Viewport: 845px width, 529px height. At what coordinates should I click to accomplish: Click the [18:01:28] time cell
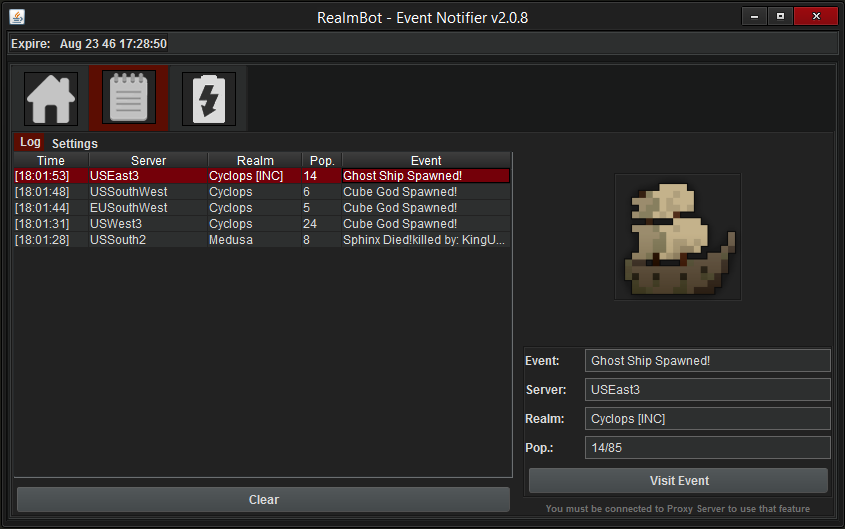[51, 240]
